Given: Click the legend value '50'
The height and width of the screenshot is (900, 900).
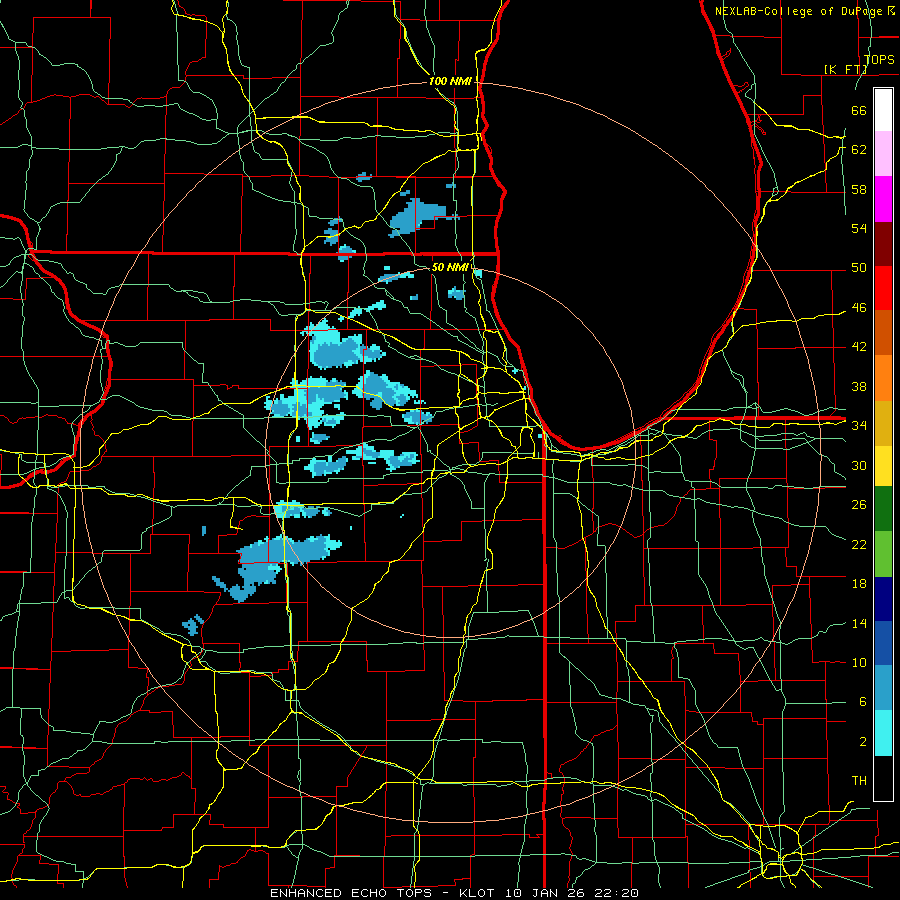Looking at the screenshot, I should [859, 268].
